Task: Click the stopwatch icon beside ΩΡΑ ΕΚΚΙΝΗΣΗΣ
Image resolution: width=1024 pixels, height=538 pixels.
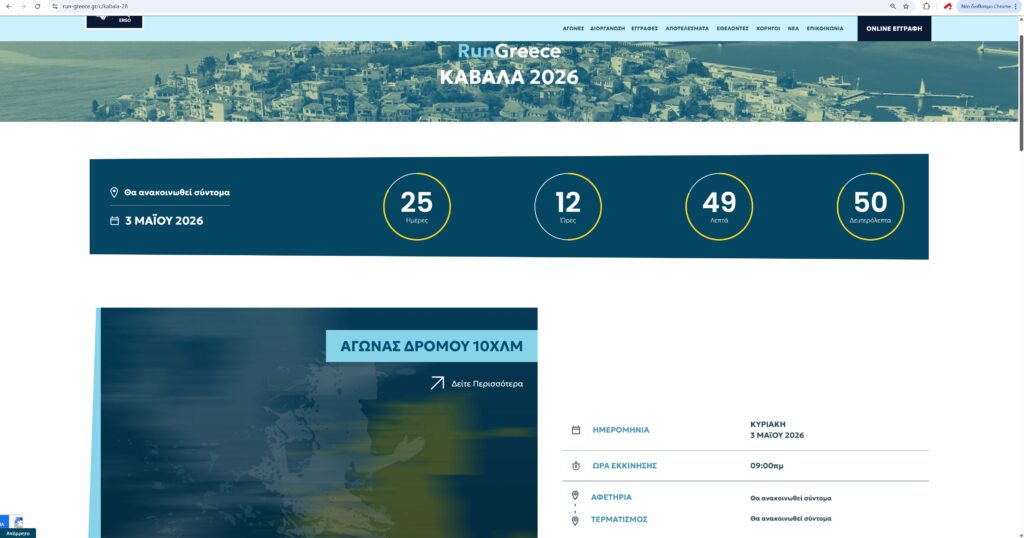Action: pyautogui.click(x=576, y=466)
